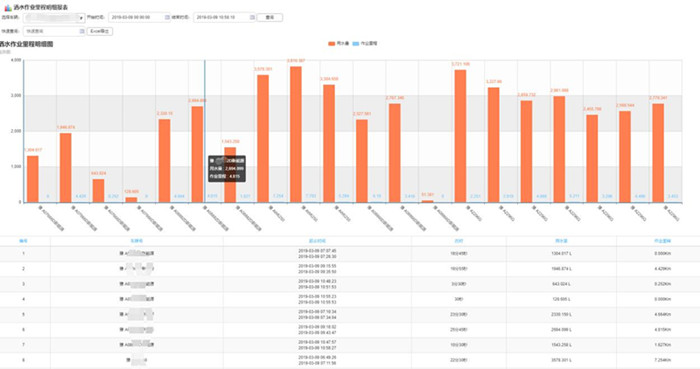Click the end time input field

pos(224,17)
